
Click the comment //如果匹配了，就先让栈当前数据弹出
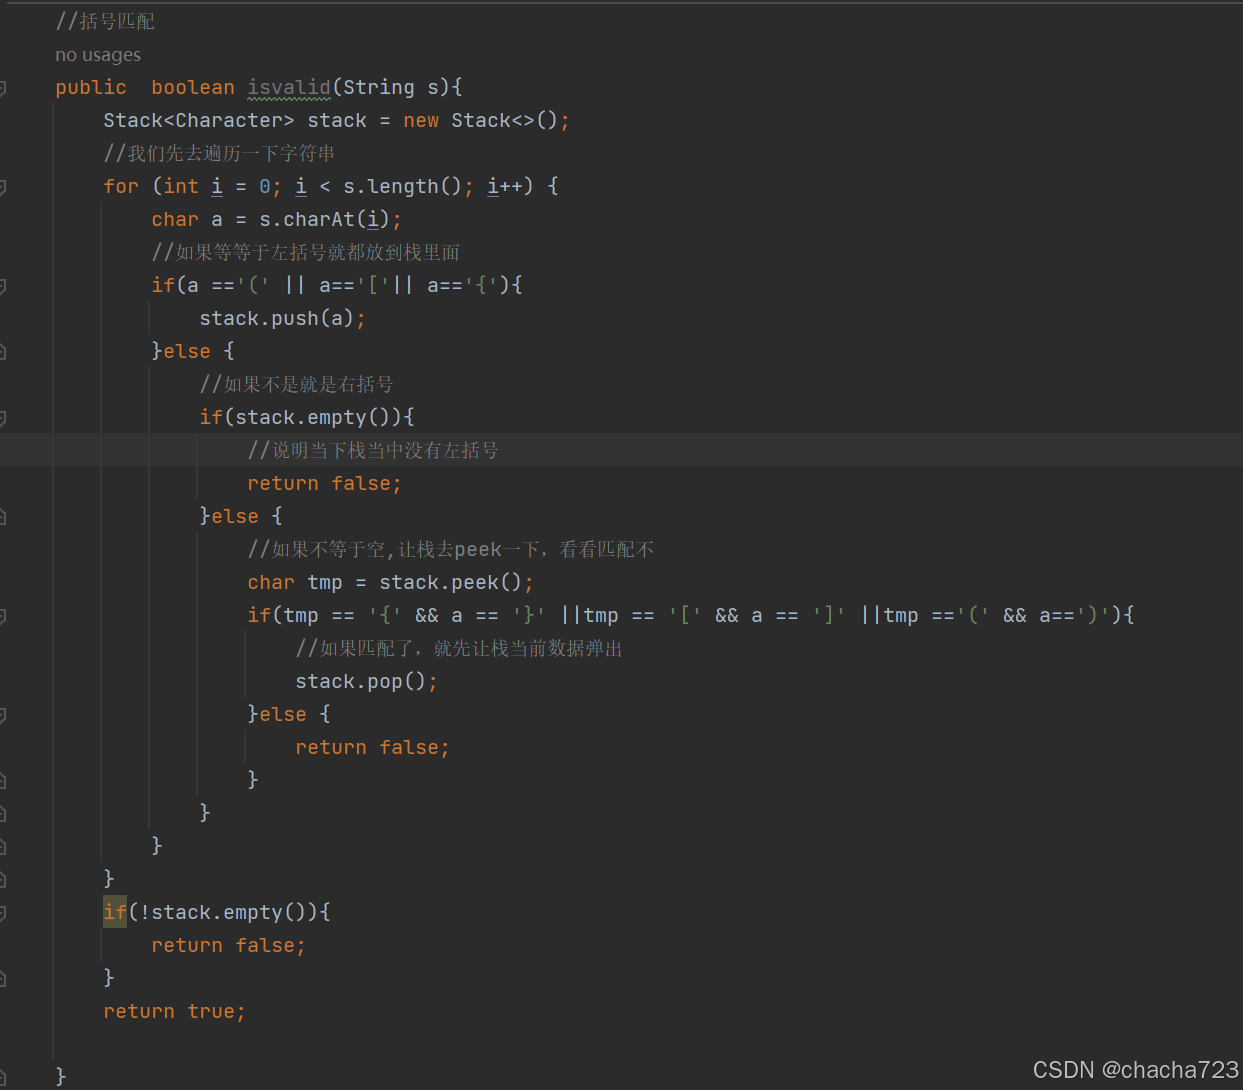click(459, 649)
